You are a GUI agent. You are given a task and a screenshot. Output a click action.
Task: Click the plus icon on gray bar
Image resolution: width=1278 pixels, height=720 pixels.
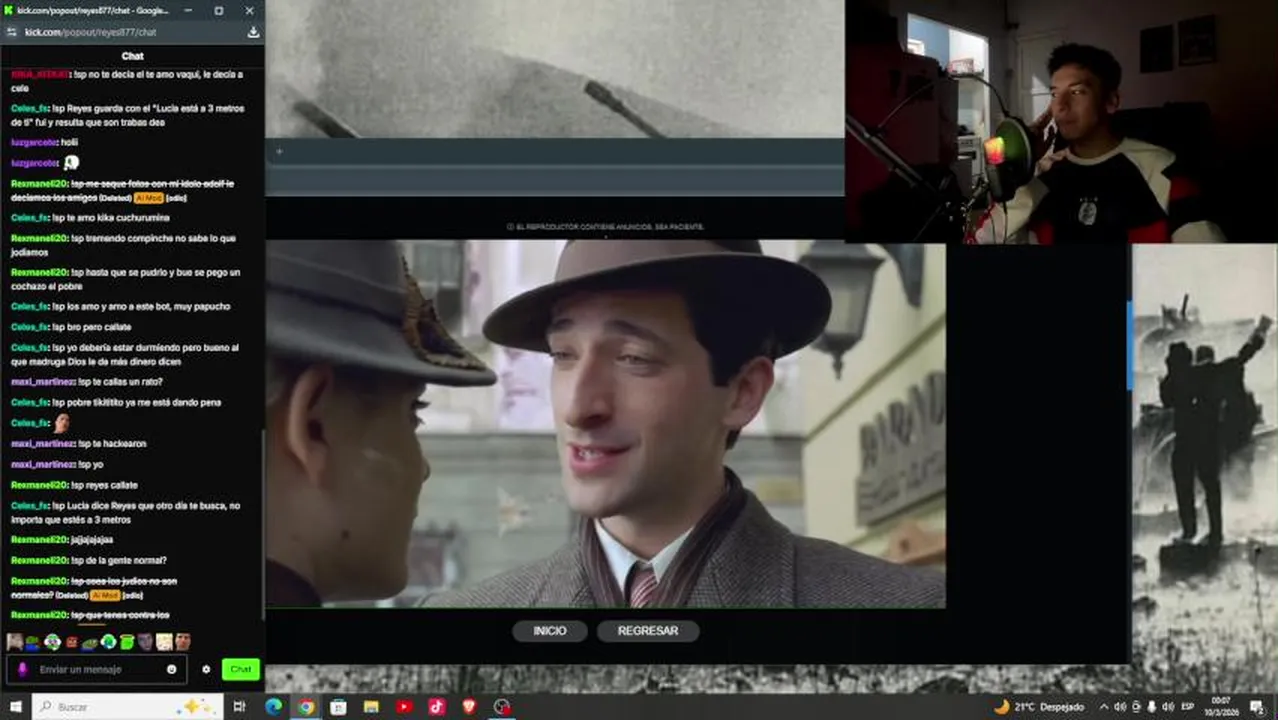click(x=279, y=152)
